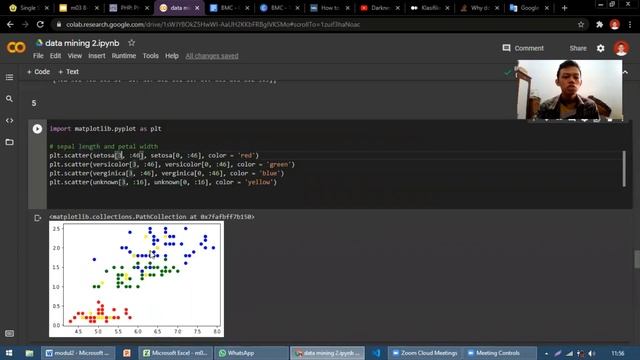Click the scatter plot output image

click(136, 279)
